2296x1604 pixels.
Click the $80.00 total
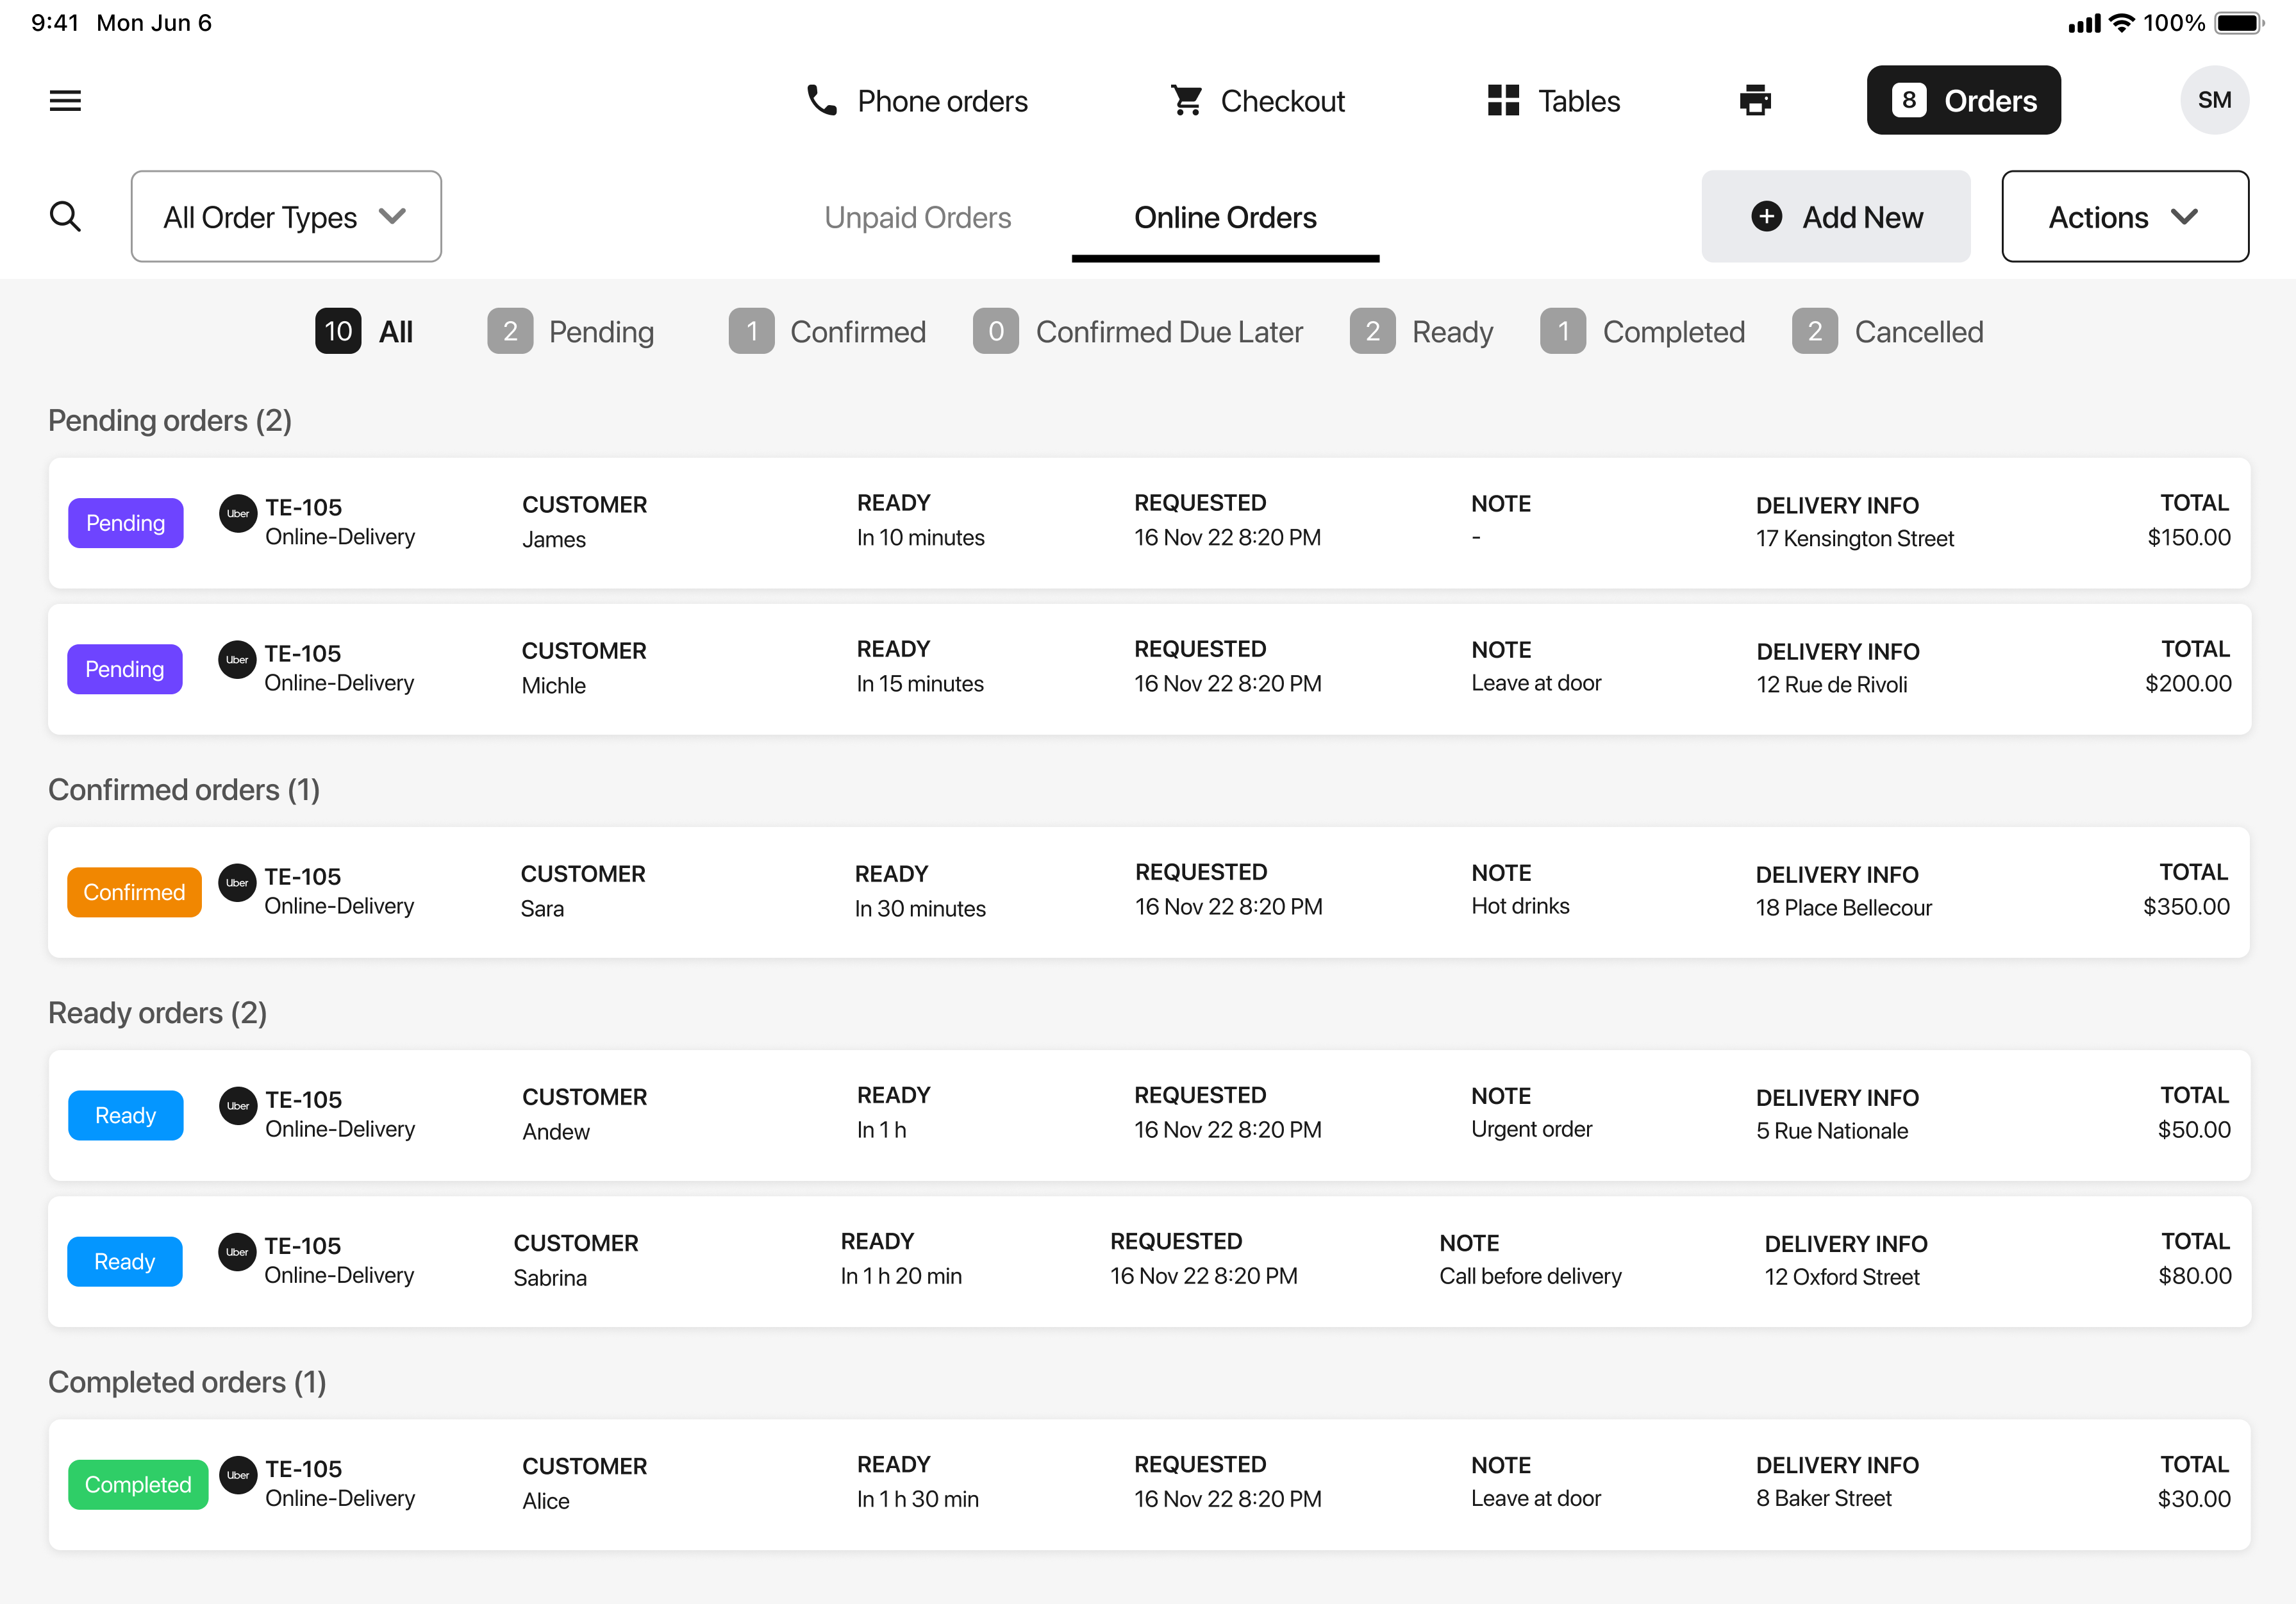(2195, 1275)
